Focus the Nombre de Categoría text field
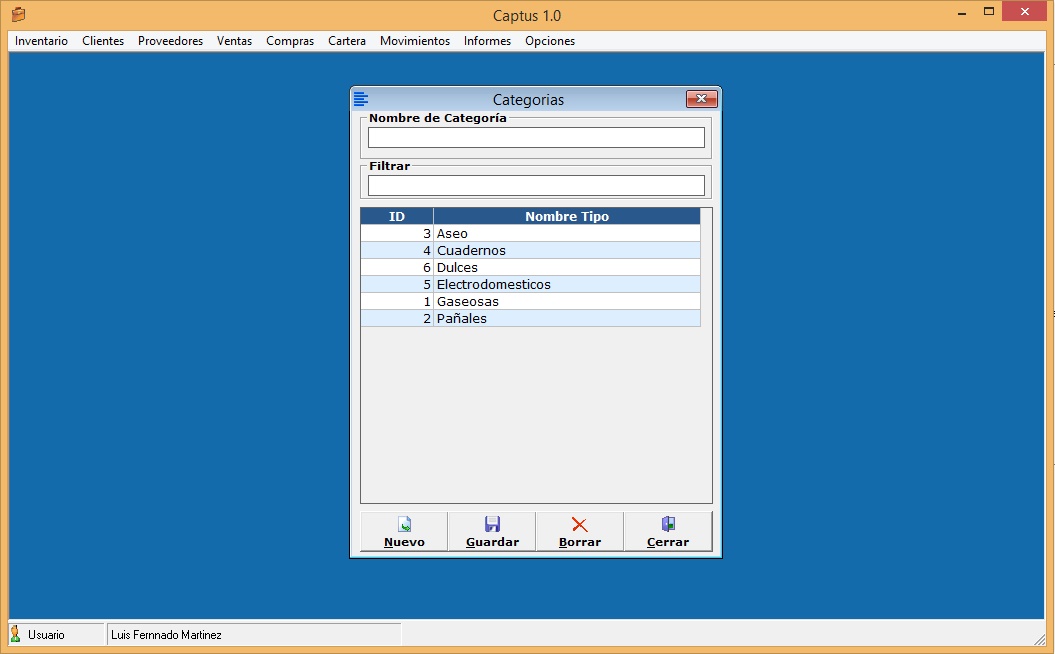The image size is (1055, 654). 536,138
